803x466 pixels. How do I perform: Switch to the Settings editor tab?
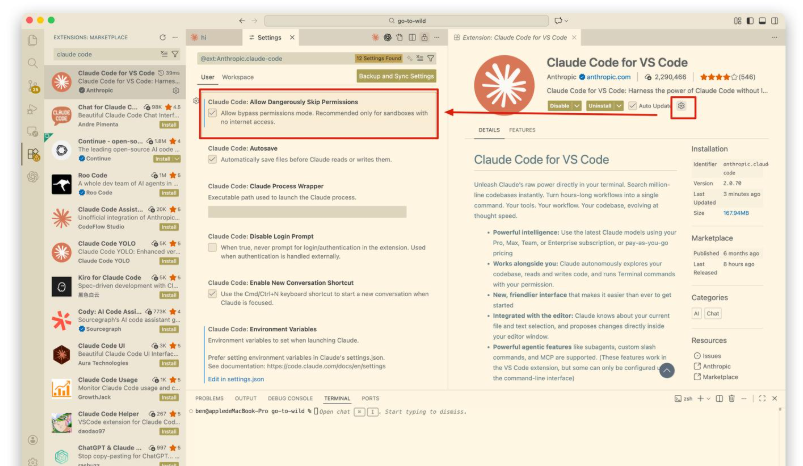coord(269,37)
